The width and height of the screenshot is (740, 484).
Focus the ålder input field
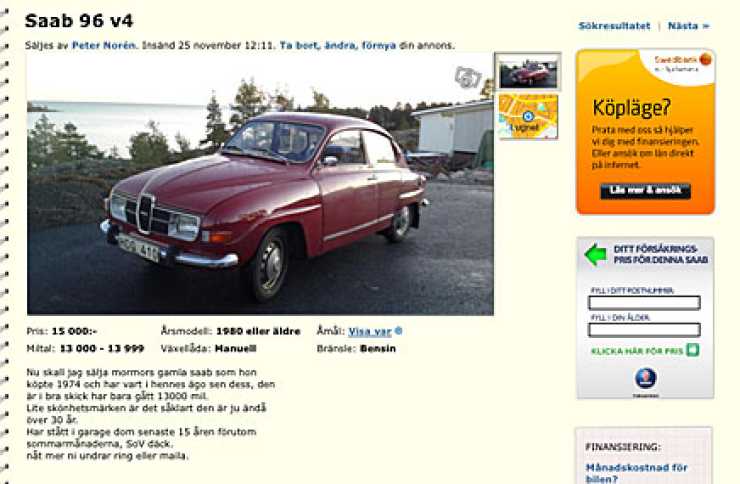[644, 330]
